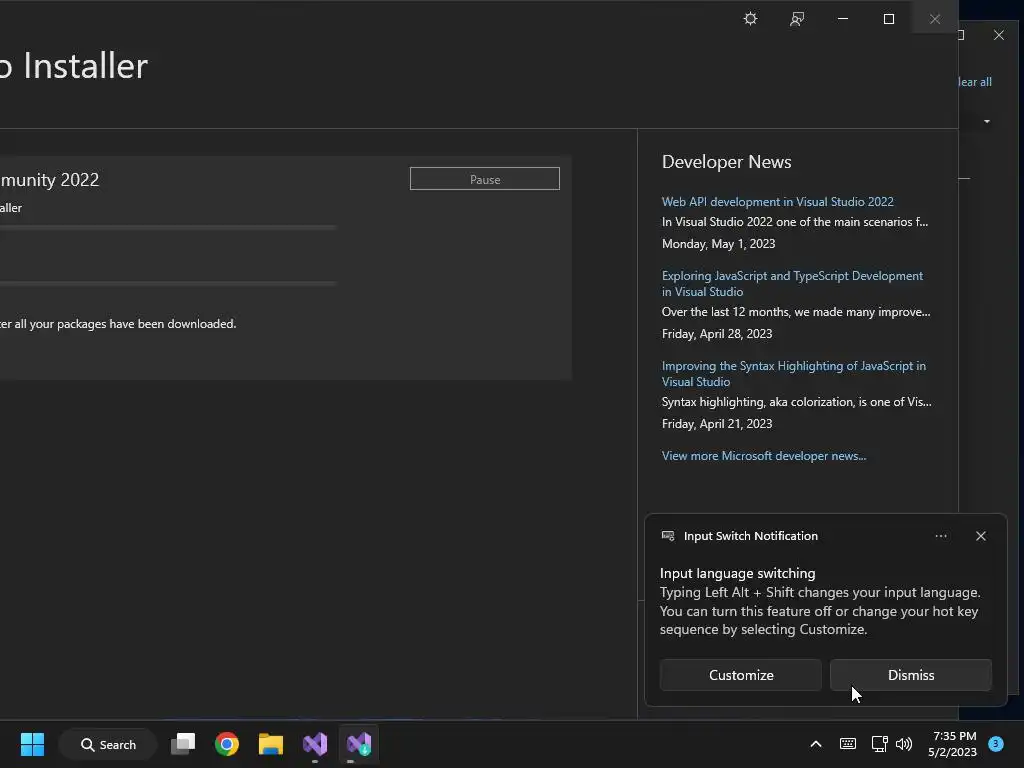Click the touch keyboard tray icon
This screenshot has height=768, width=1024.
(x=848, y=744)
